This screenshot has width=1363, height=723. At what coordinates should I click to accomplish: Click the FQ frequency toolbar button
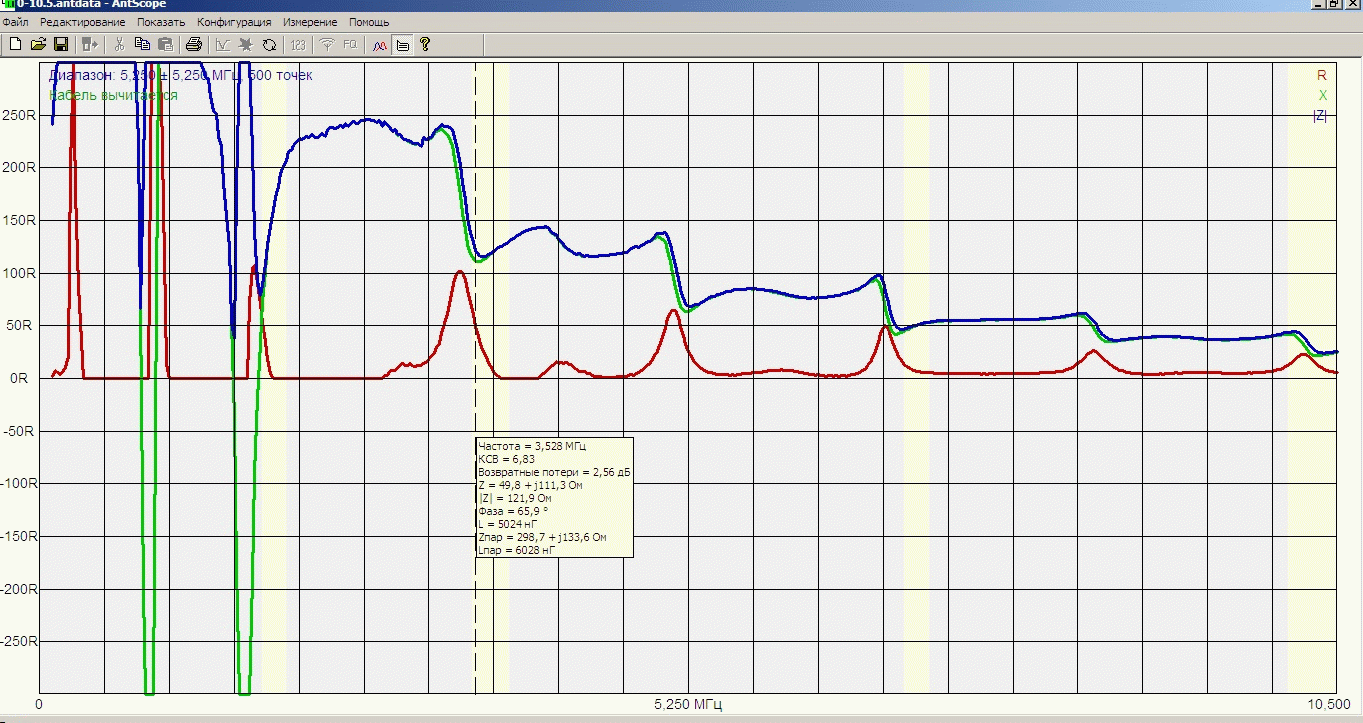click(x=350, y=44)
